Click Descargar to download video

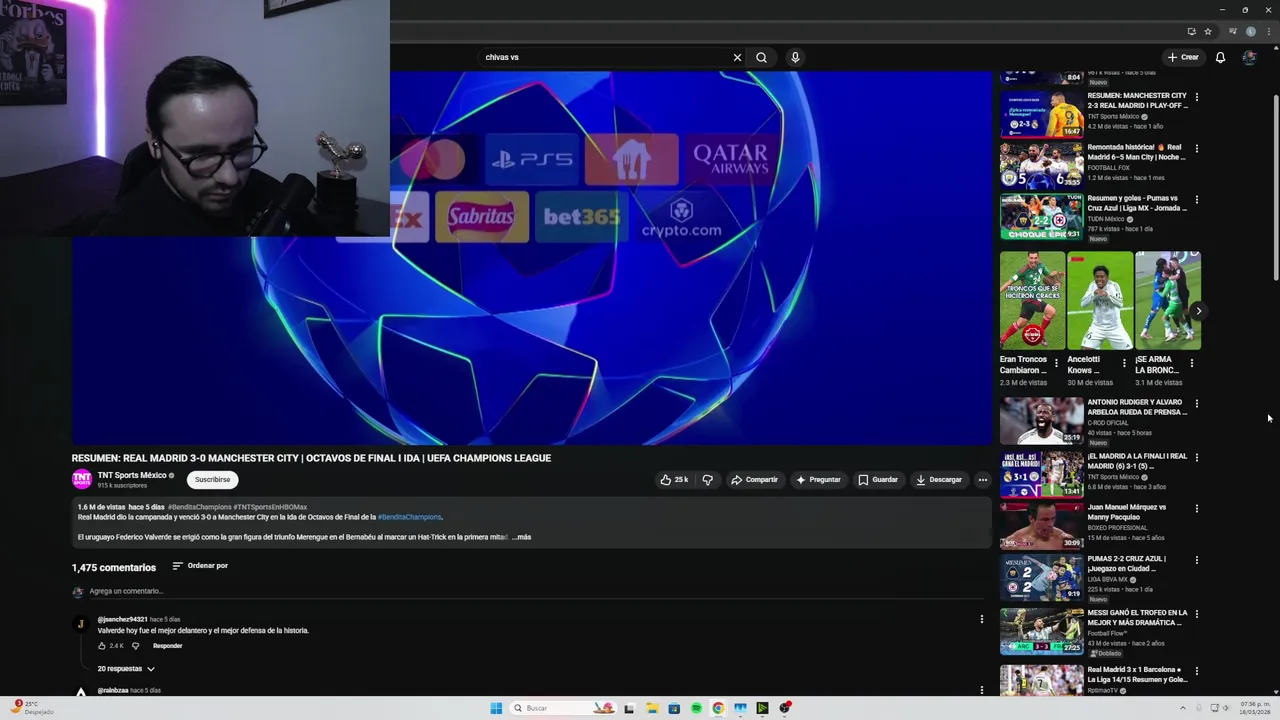pyautogui.click(x=939, y=480)
